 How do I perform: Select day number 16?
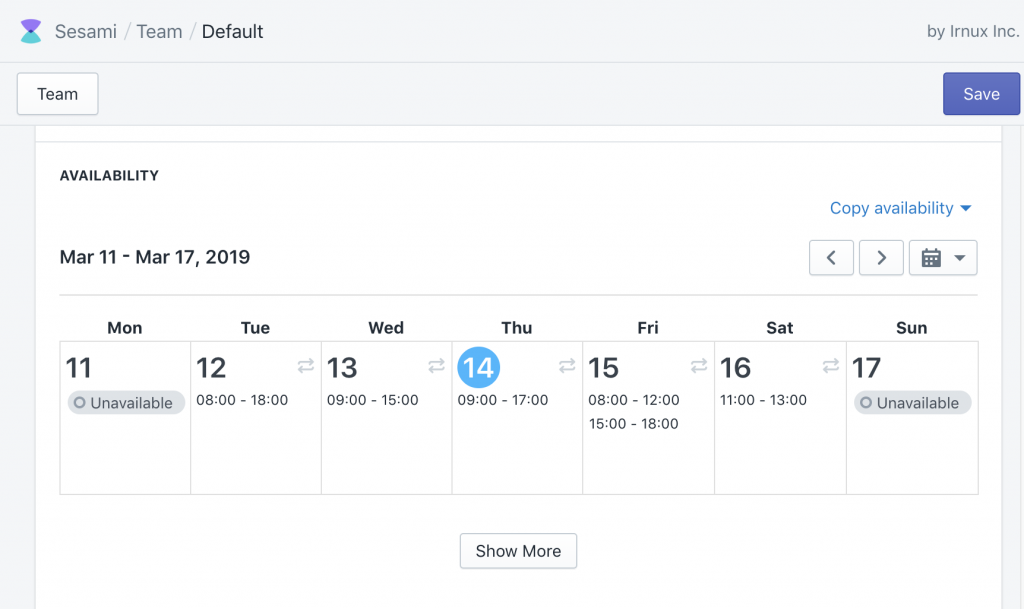[x=735, y=368]
